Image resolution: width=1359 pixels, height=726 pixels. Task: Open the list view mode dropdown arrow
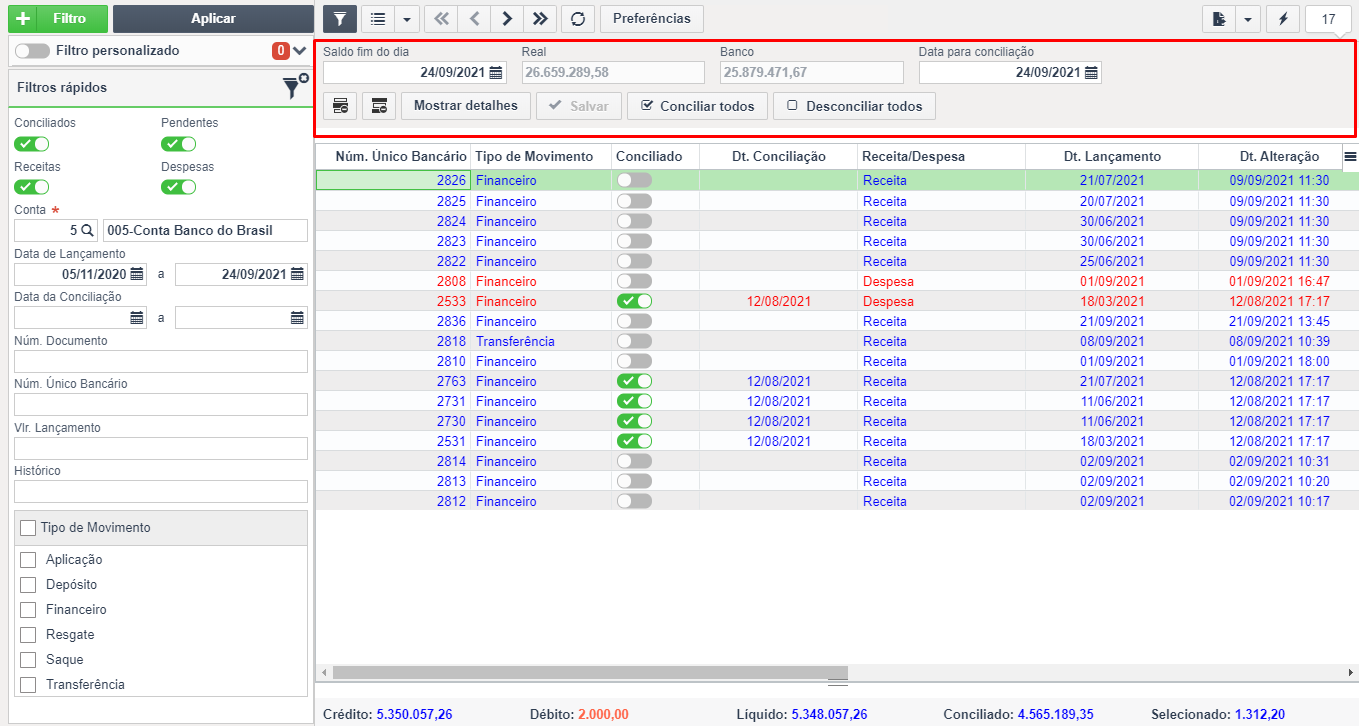pos(406,18)
